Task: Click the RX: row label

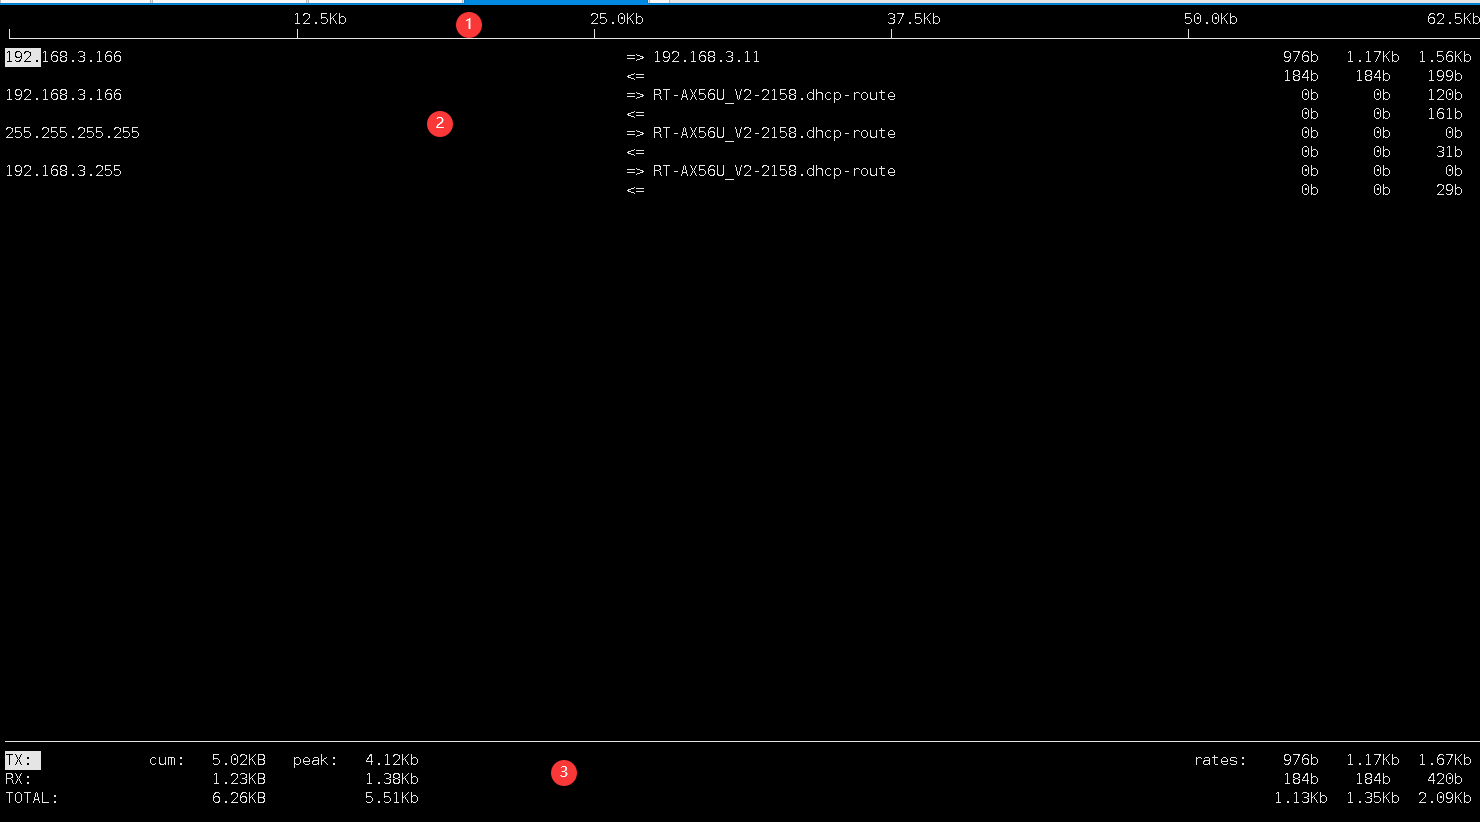Action: [x=18, y=778]
